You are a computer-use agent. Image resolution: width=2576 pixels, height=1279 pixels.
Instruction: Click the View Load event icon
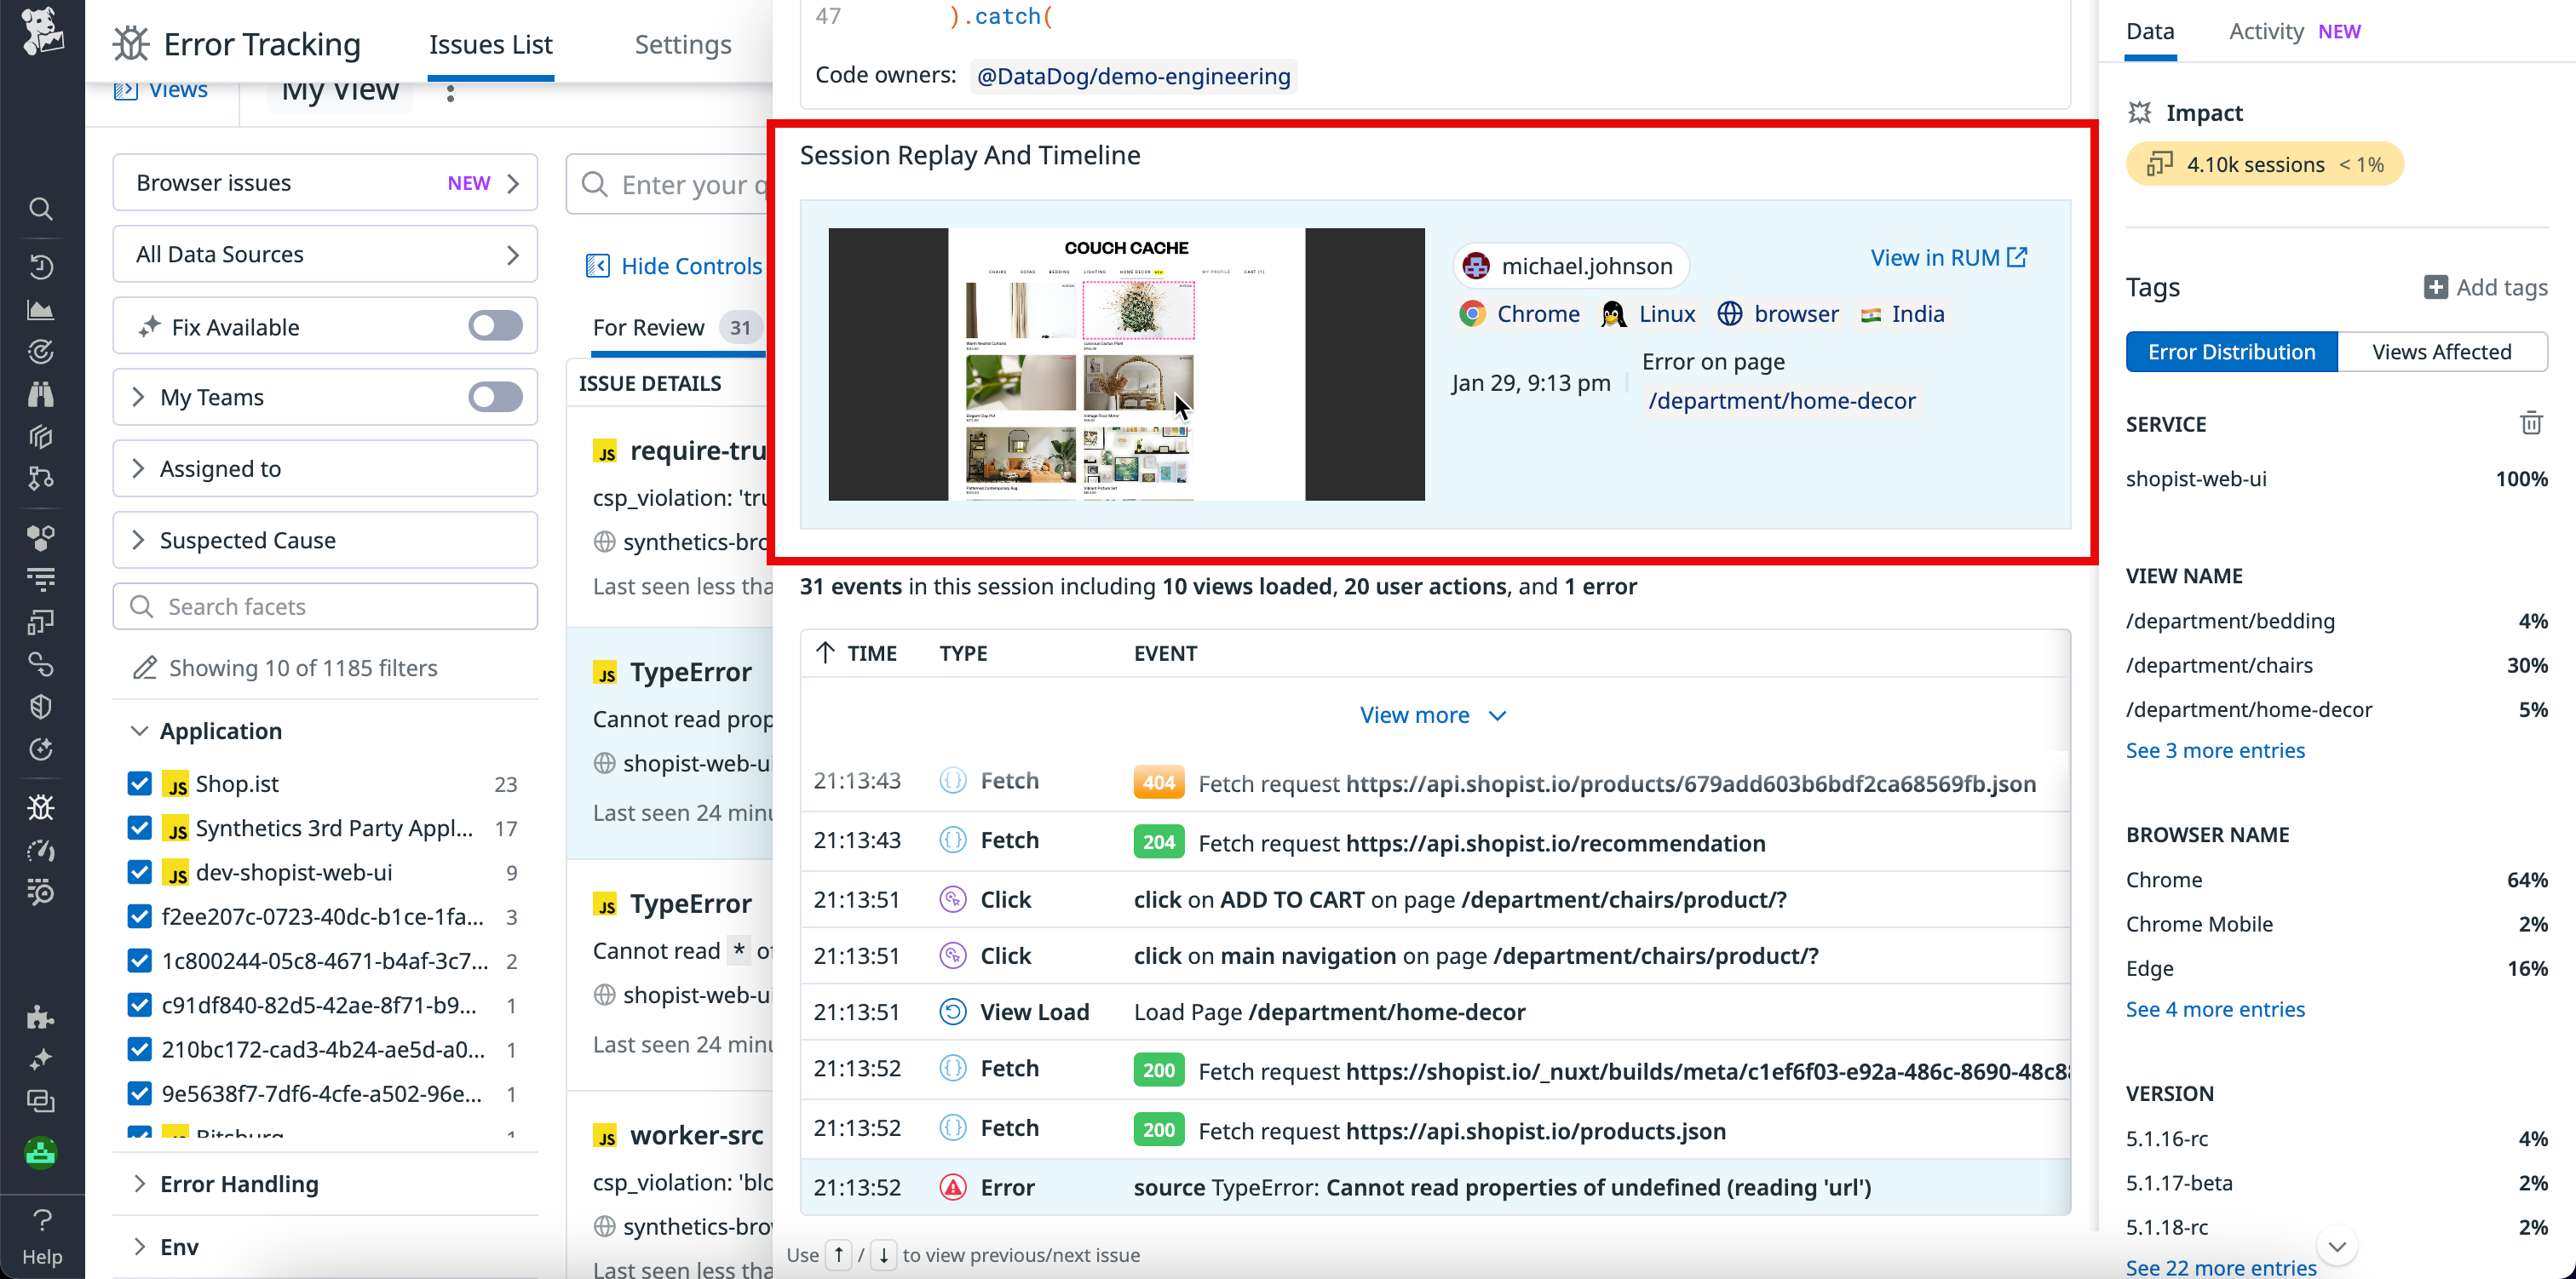click(x=953, y=1012)
